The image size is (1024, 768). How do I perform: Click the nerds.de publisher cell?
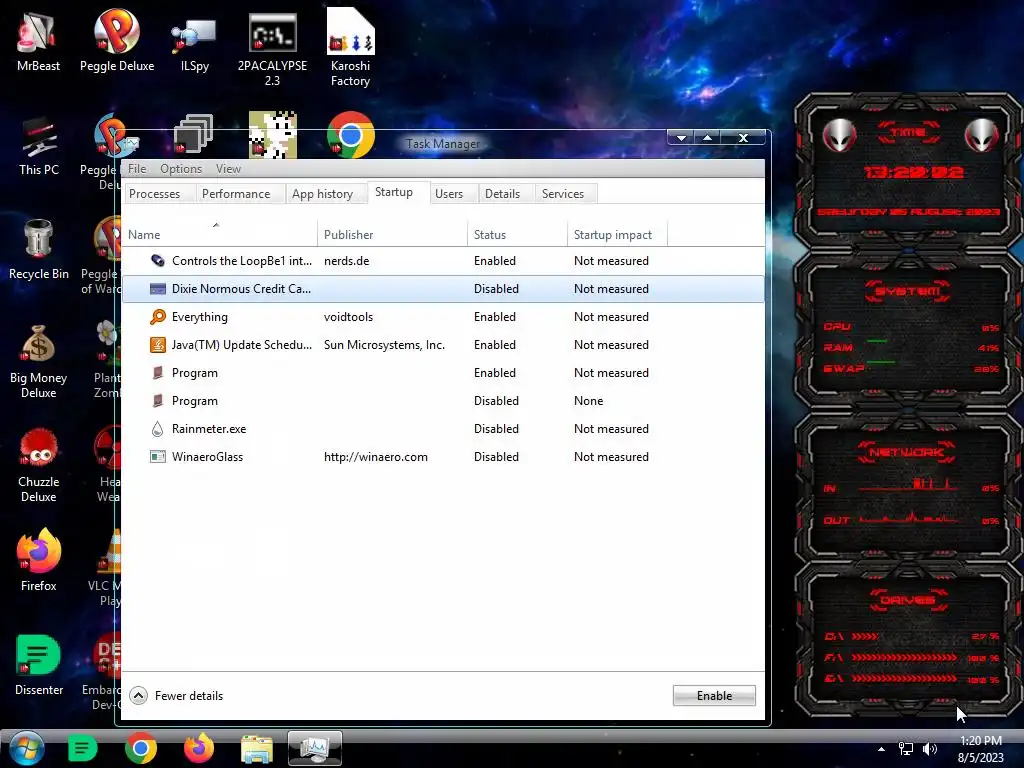pos(347,261)
